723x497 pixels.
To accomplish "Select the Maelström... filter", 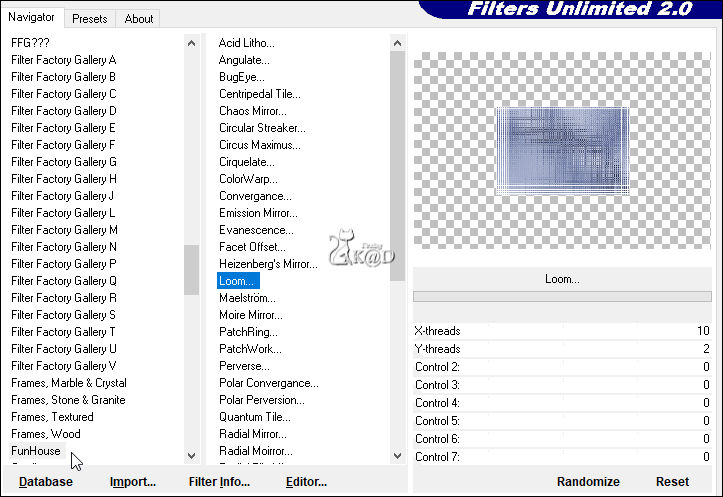I will [x=247, y=298].
